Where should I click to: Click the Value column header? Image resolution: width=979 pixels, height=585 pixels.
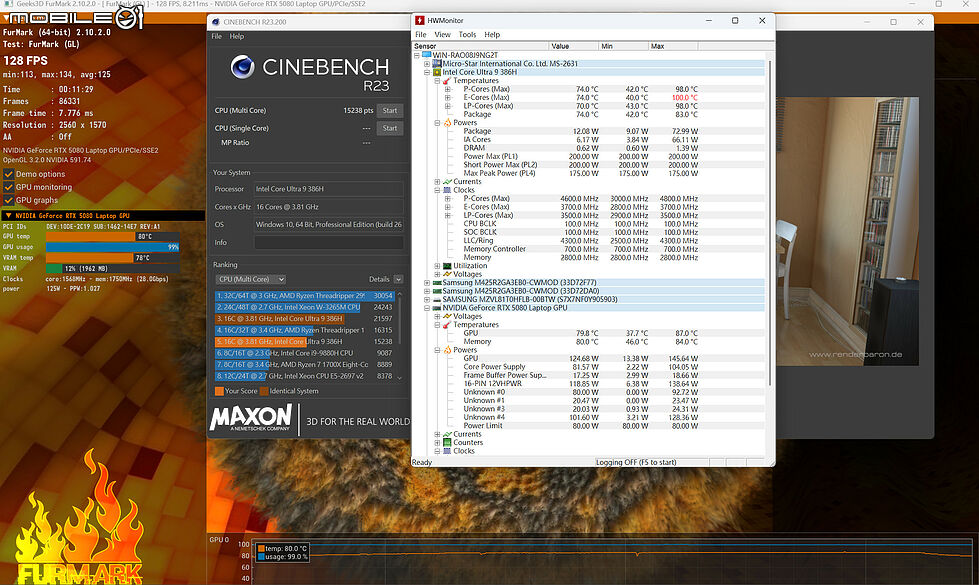click(x=573, y=46)
